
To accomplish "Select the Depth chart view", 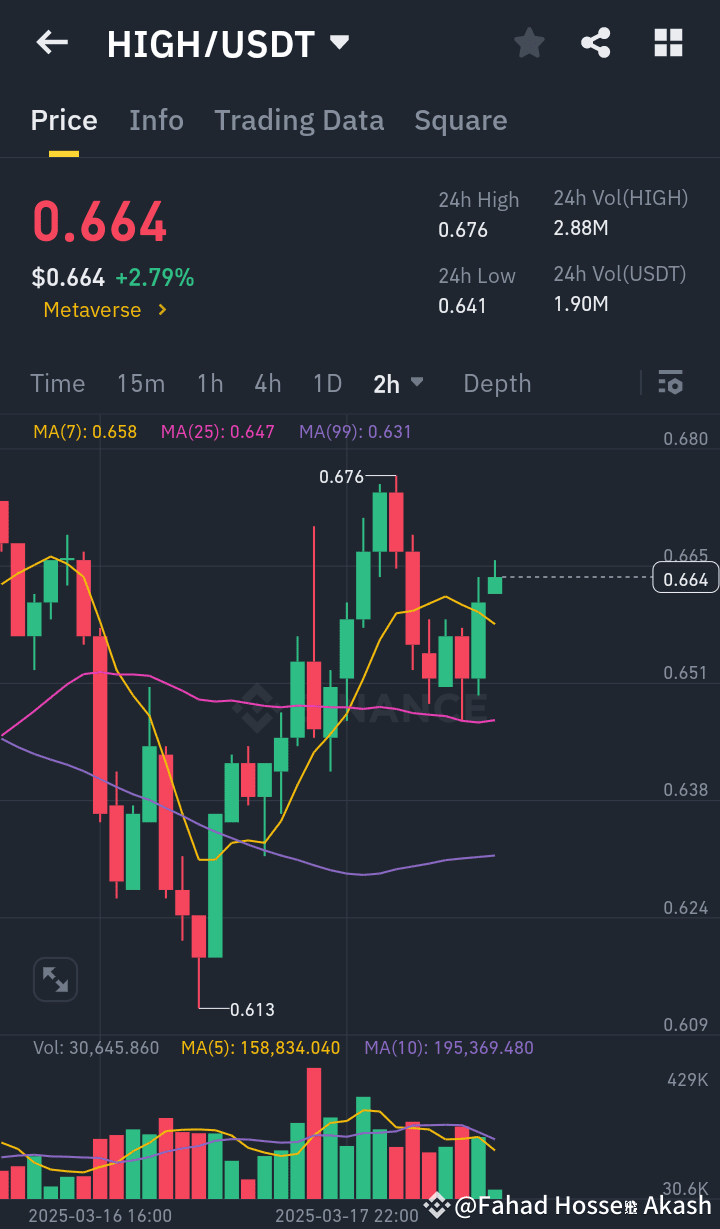I will click(497, 383).
